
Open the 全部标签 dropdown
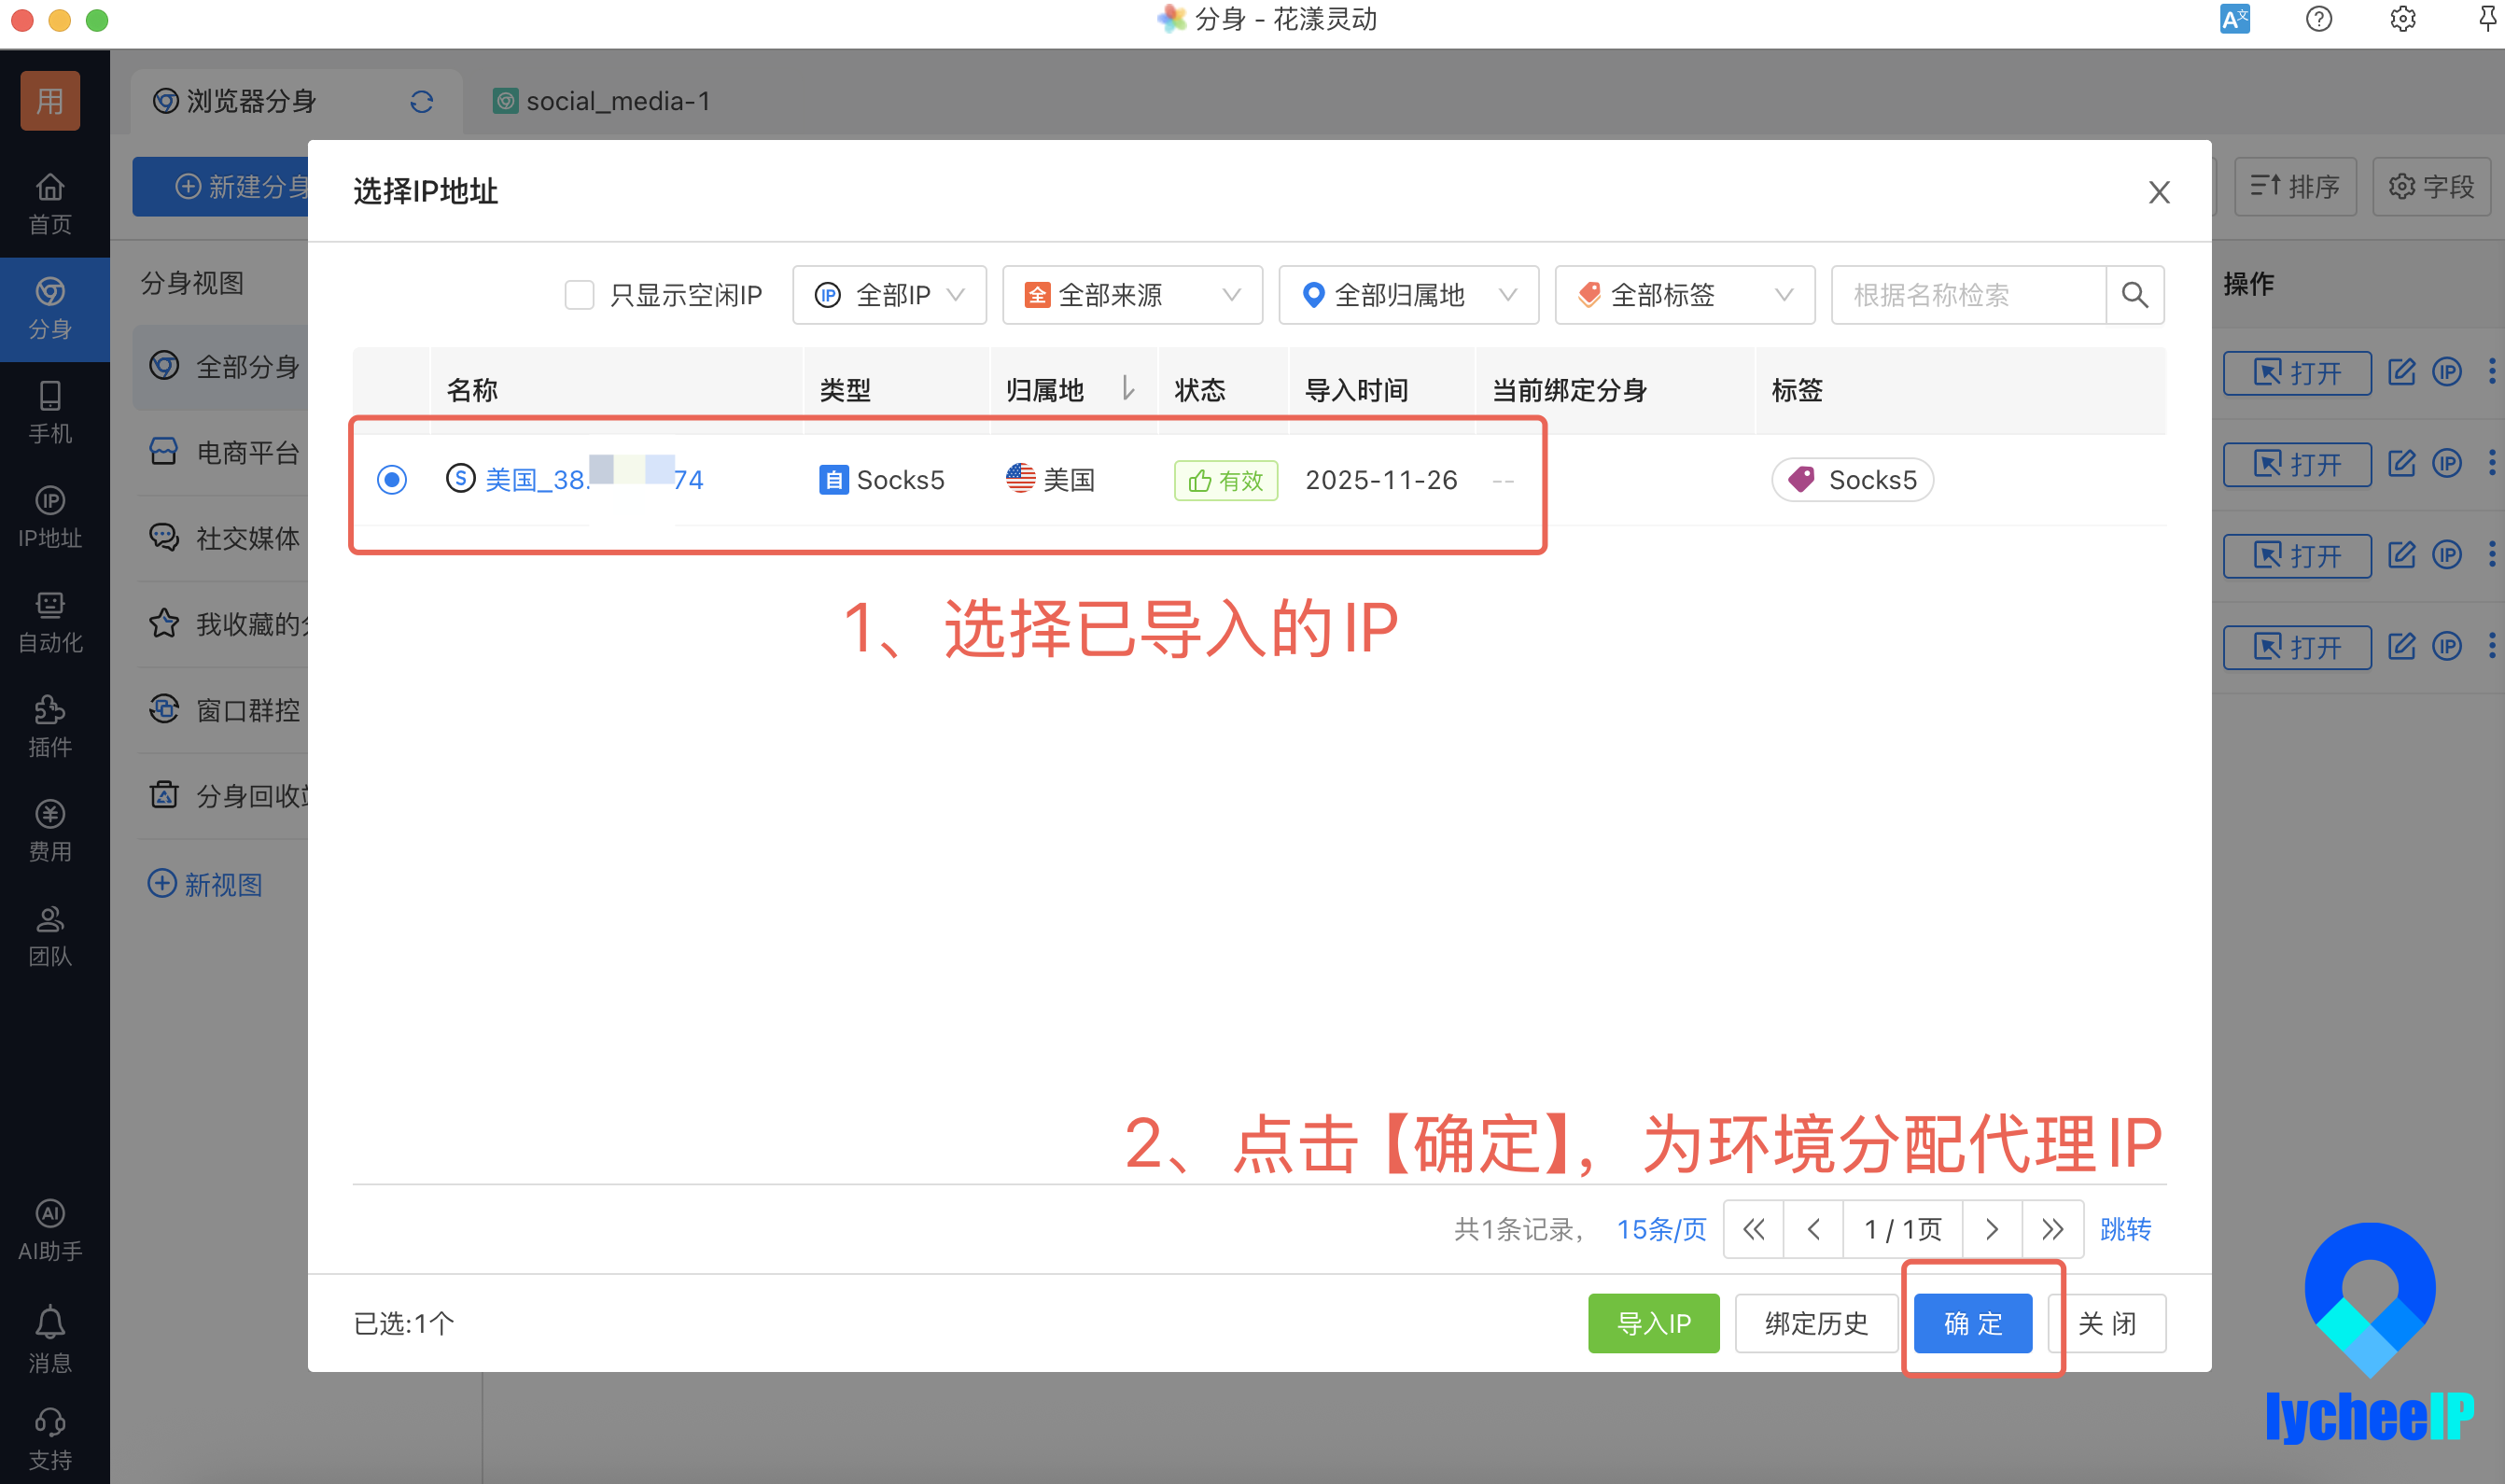coord(1684,295)
